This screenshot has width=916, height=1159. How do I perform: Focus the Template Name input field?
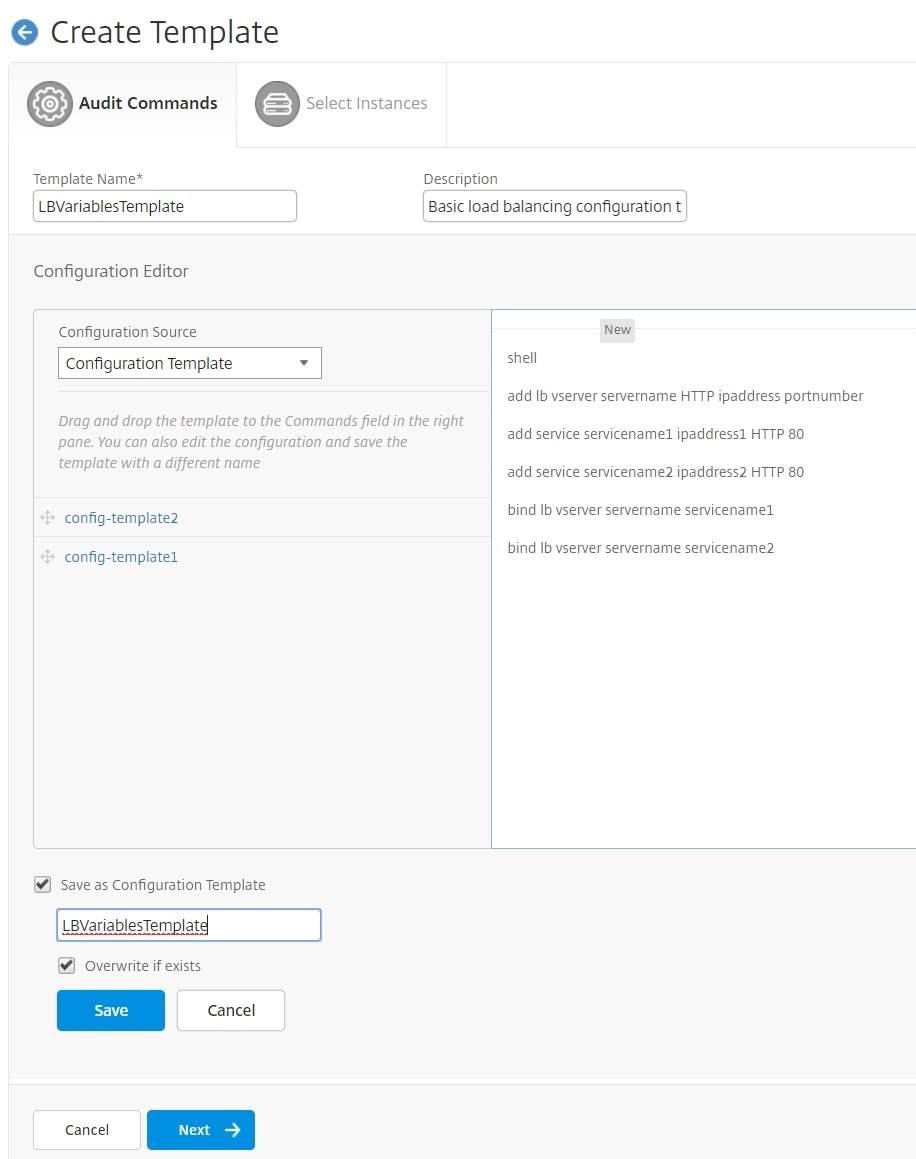pyautogui.click(x=165, y=206)
